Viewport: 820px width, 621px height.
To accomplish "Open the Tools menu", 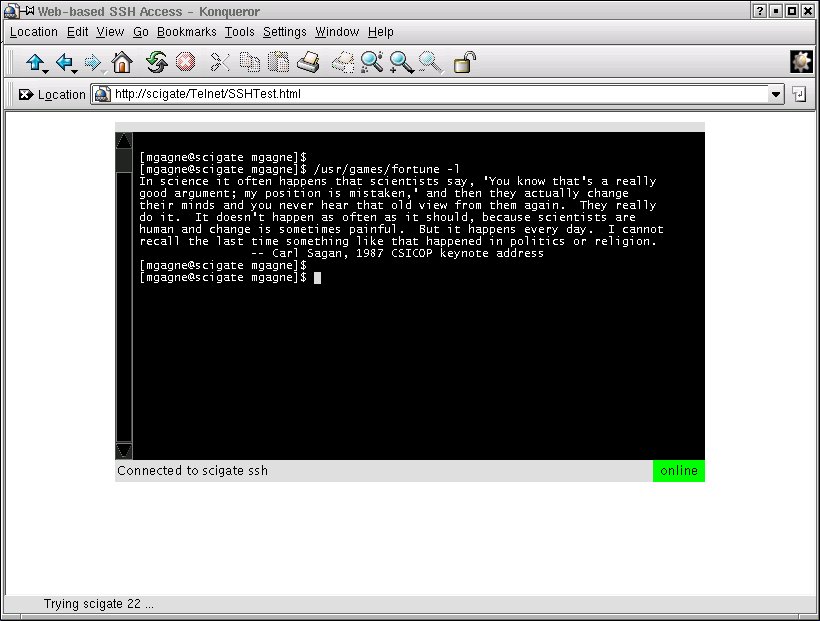I will (239, 32).
